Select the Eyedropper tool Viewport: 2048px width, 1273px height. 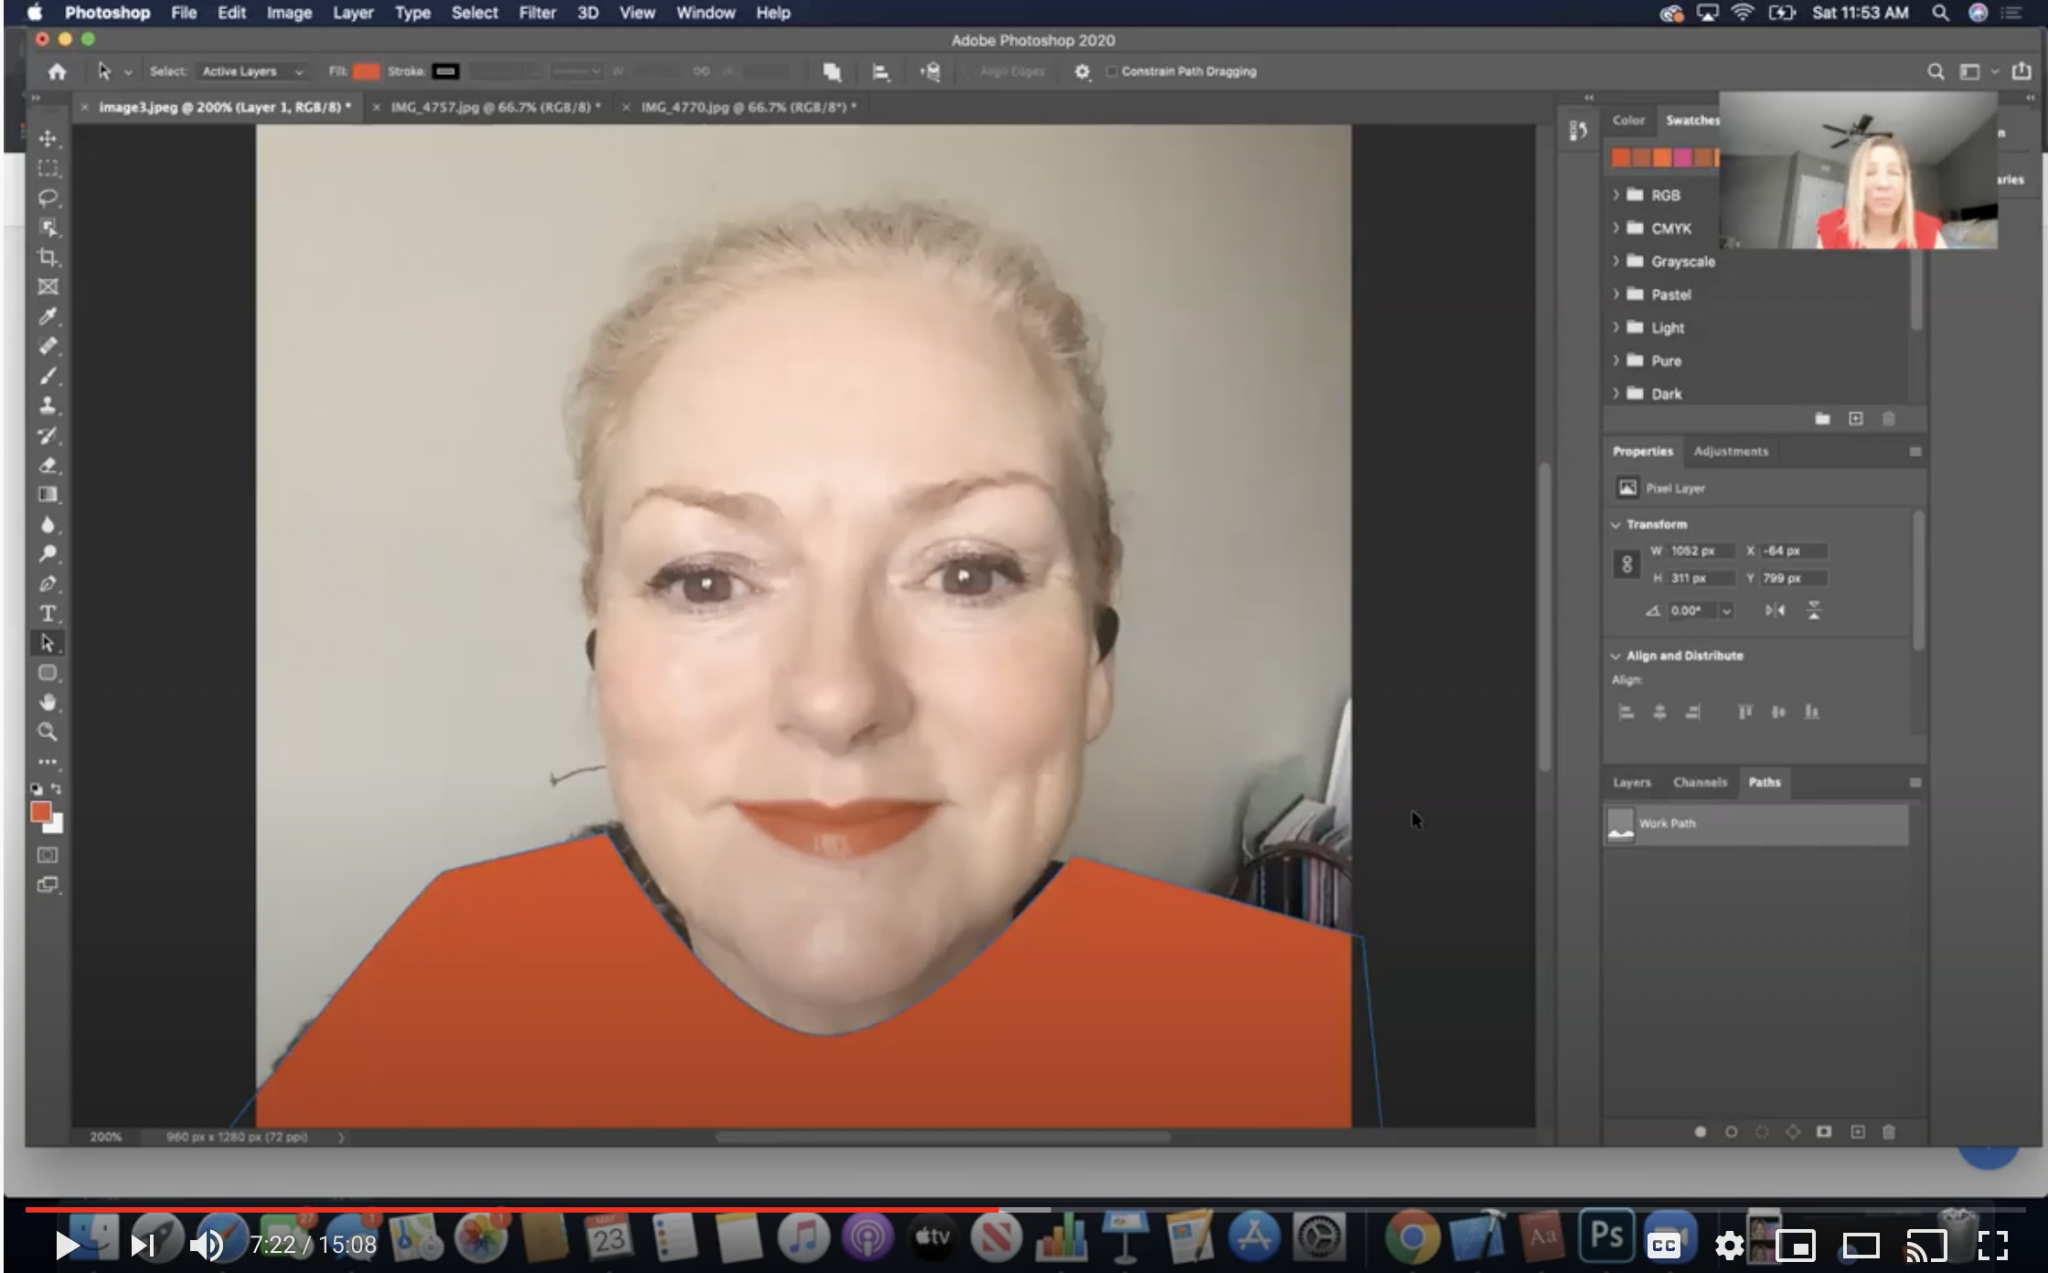click(x=47, y=317)
